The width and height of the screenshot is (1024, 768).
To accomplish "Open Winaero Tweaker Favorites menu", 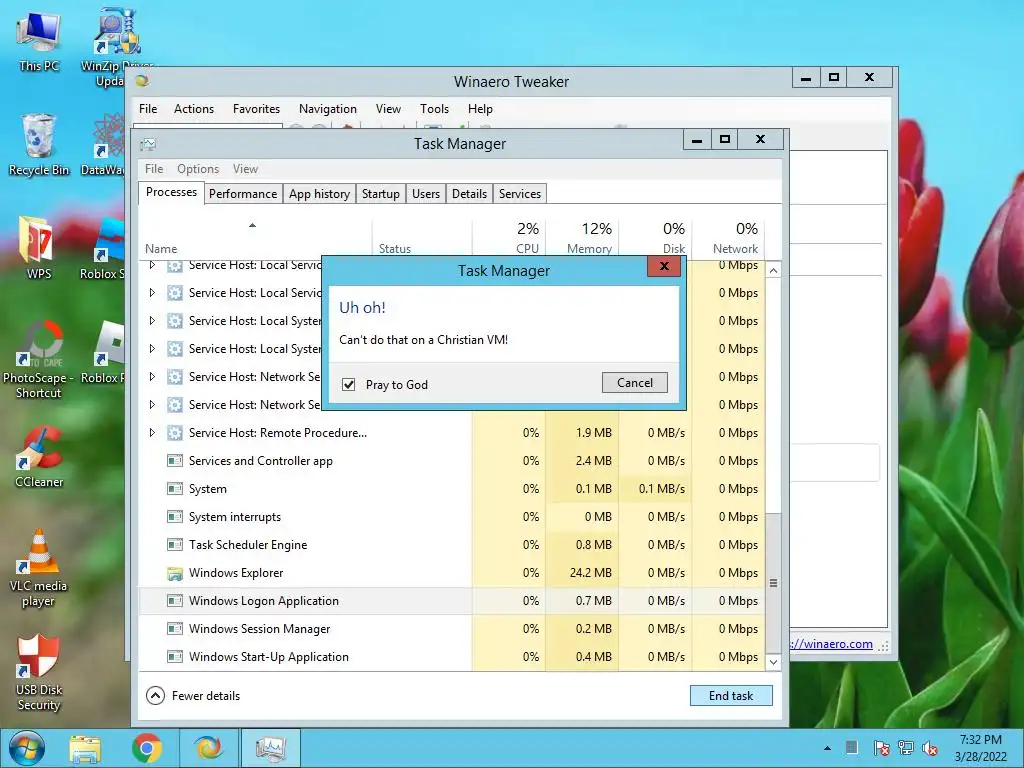I will [256, 109].
